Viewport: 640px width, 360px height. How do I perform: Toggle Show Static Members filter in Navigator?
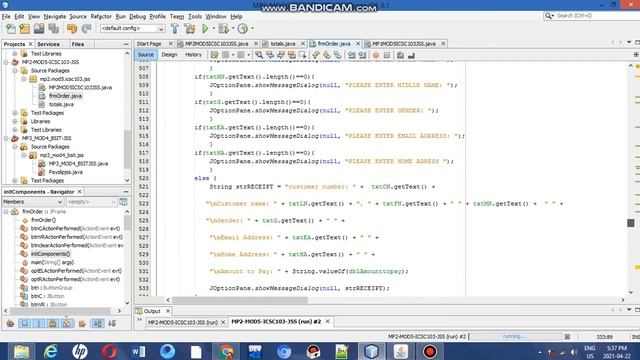39,324
